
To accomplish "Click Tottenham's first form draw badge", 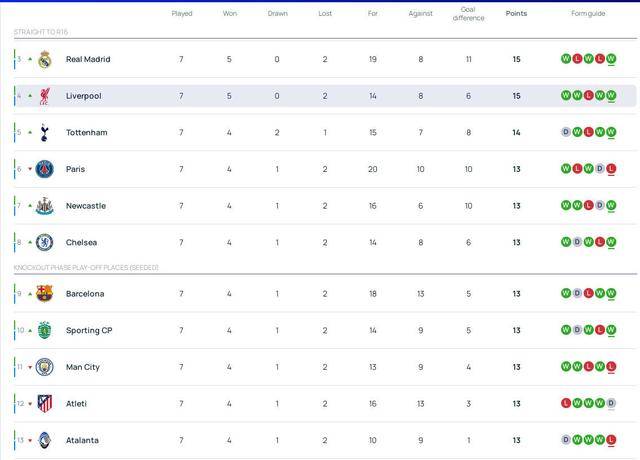I will pyautogui.click(x=566, y=132).
